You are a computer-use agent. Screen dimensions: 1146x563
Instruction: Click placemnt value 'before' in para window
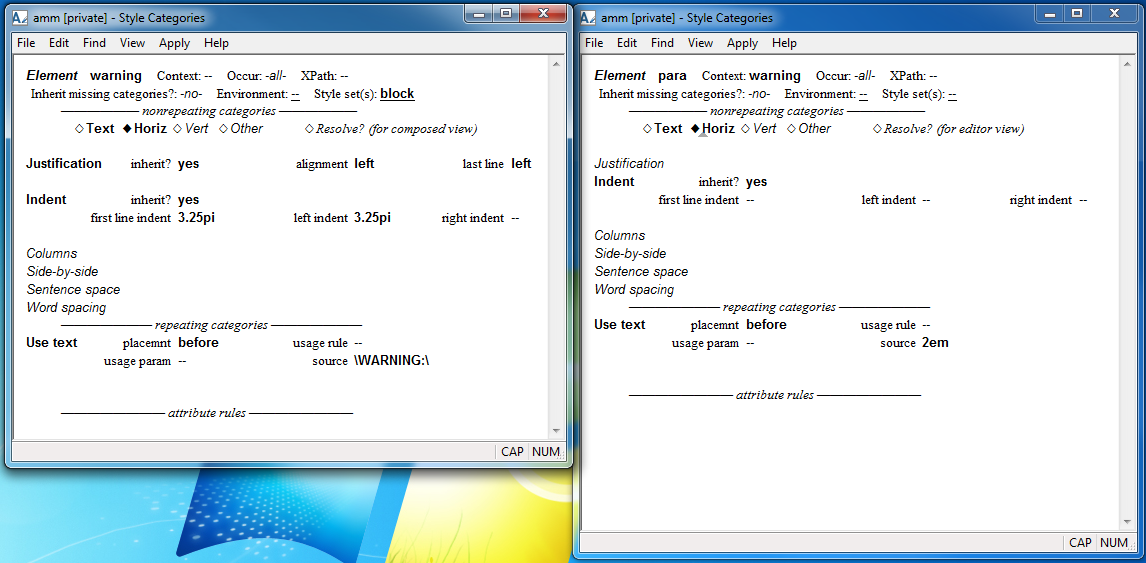click(766, 325)
